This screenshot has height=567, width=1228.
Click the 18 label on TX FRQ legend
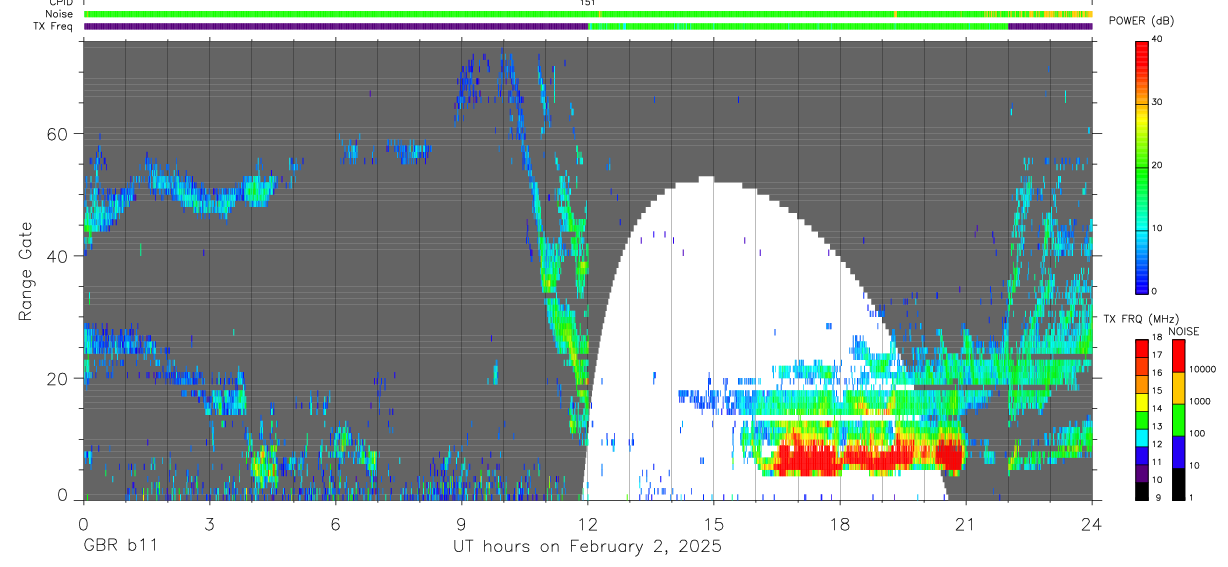tap(1157, 337)
